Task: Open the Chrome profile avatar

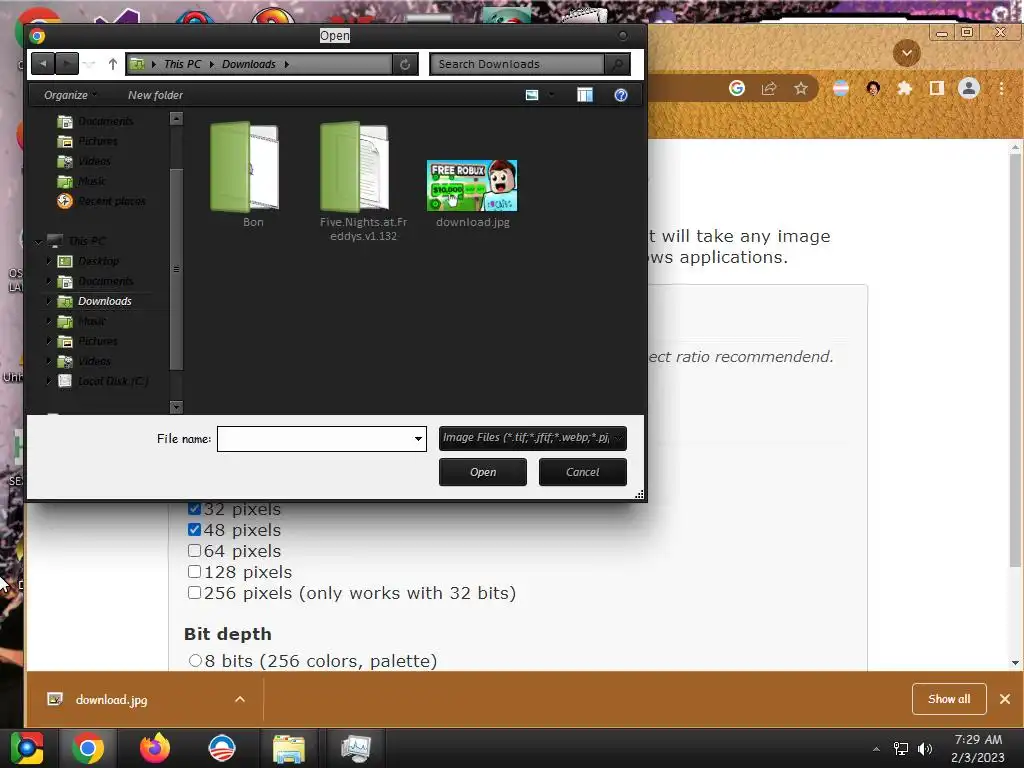Action: (968, 88)
